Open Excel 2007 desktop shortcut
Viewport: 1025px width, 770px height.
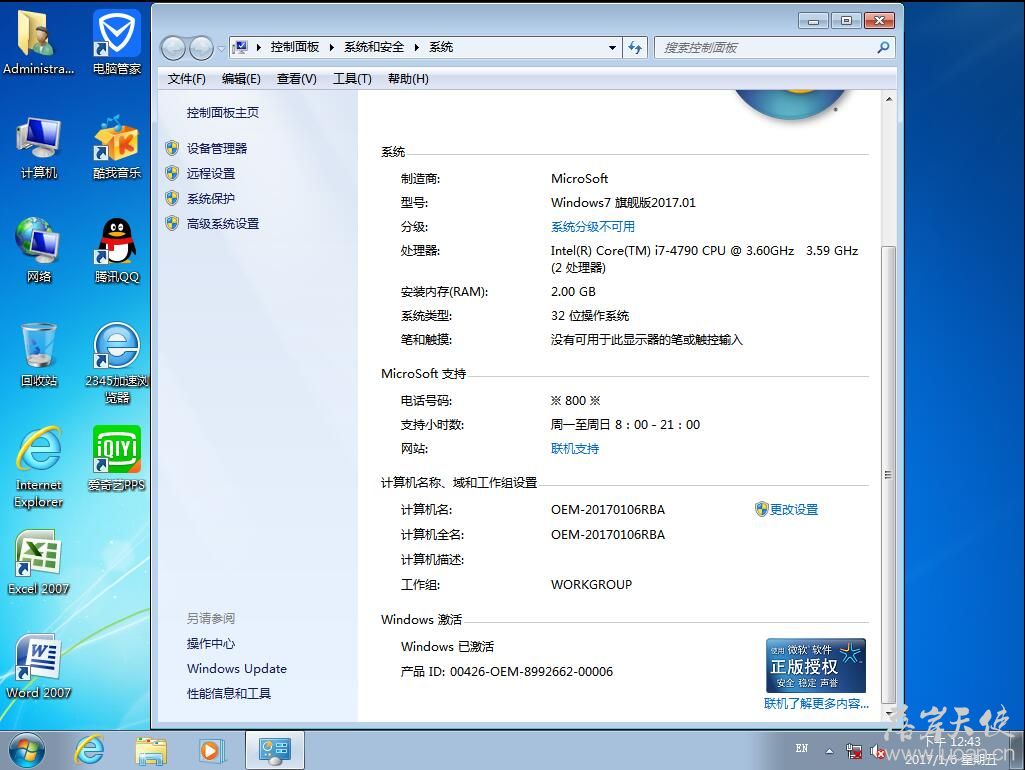39,563
